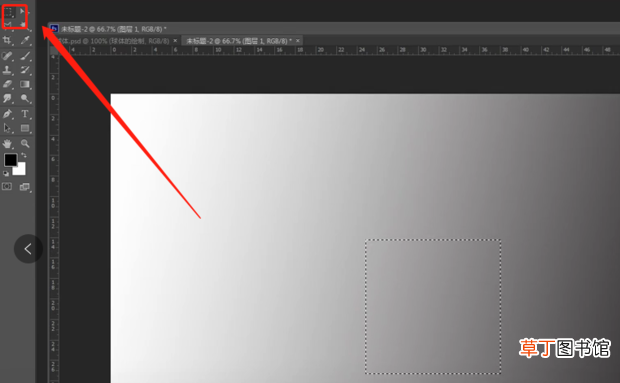Select the Horizontal Type tool
This screenshot has width=620, height=383.
[25, 114]
